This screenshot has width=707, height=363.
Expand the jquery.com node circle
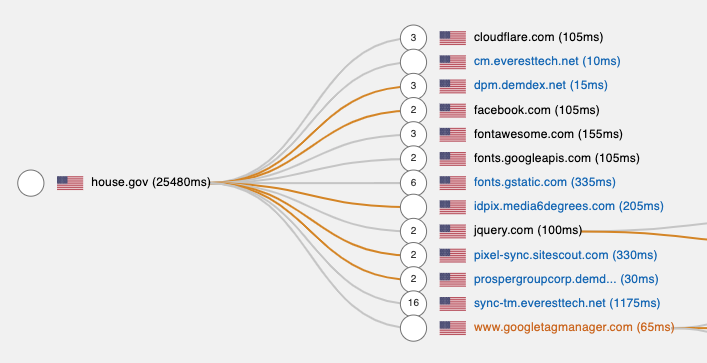[x=413, y=231]
